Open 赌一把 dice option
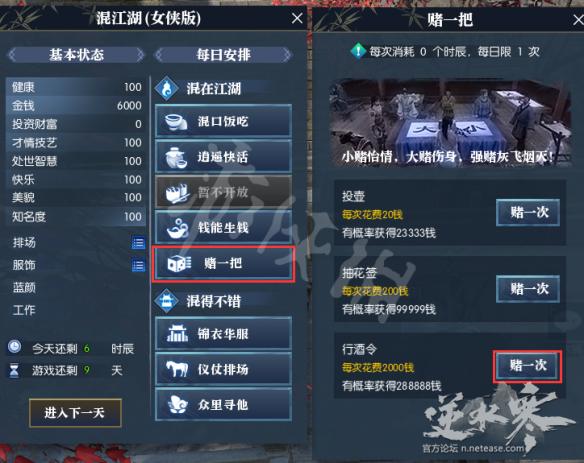584x463 pixels. 223,263
